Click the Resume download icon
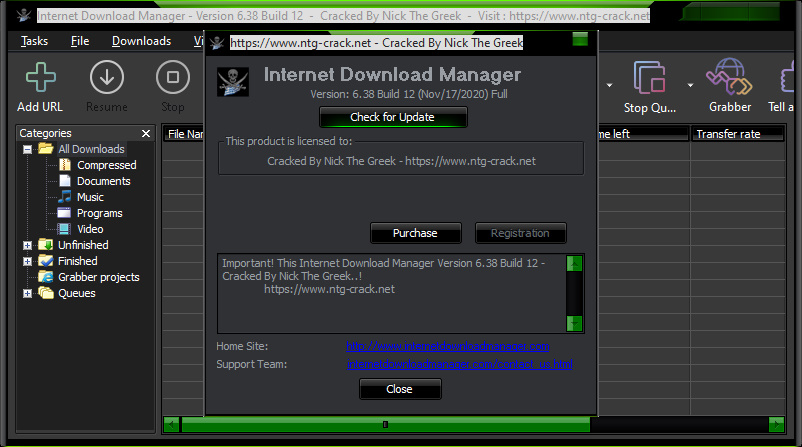 (x=107, y=77)
